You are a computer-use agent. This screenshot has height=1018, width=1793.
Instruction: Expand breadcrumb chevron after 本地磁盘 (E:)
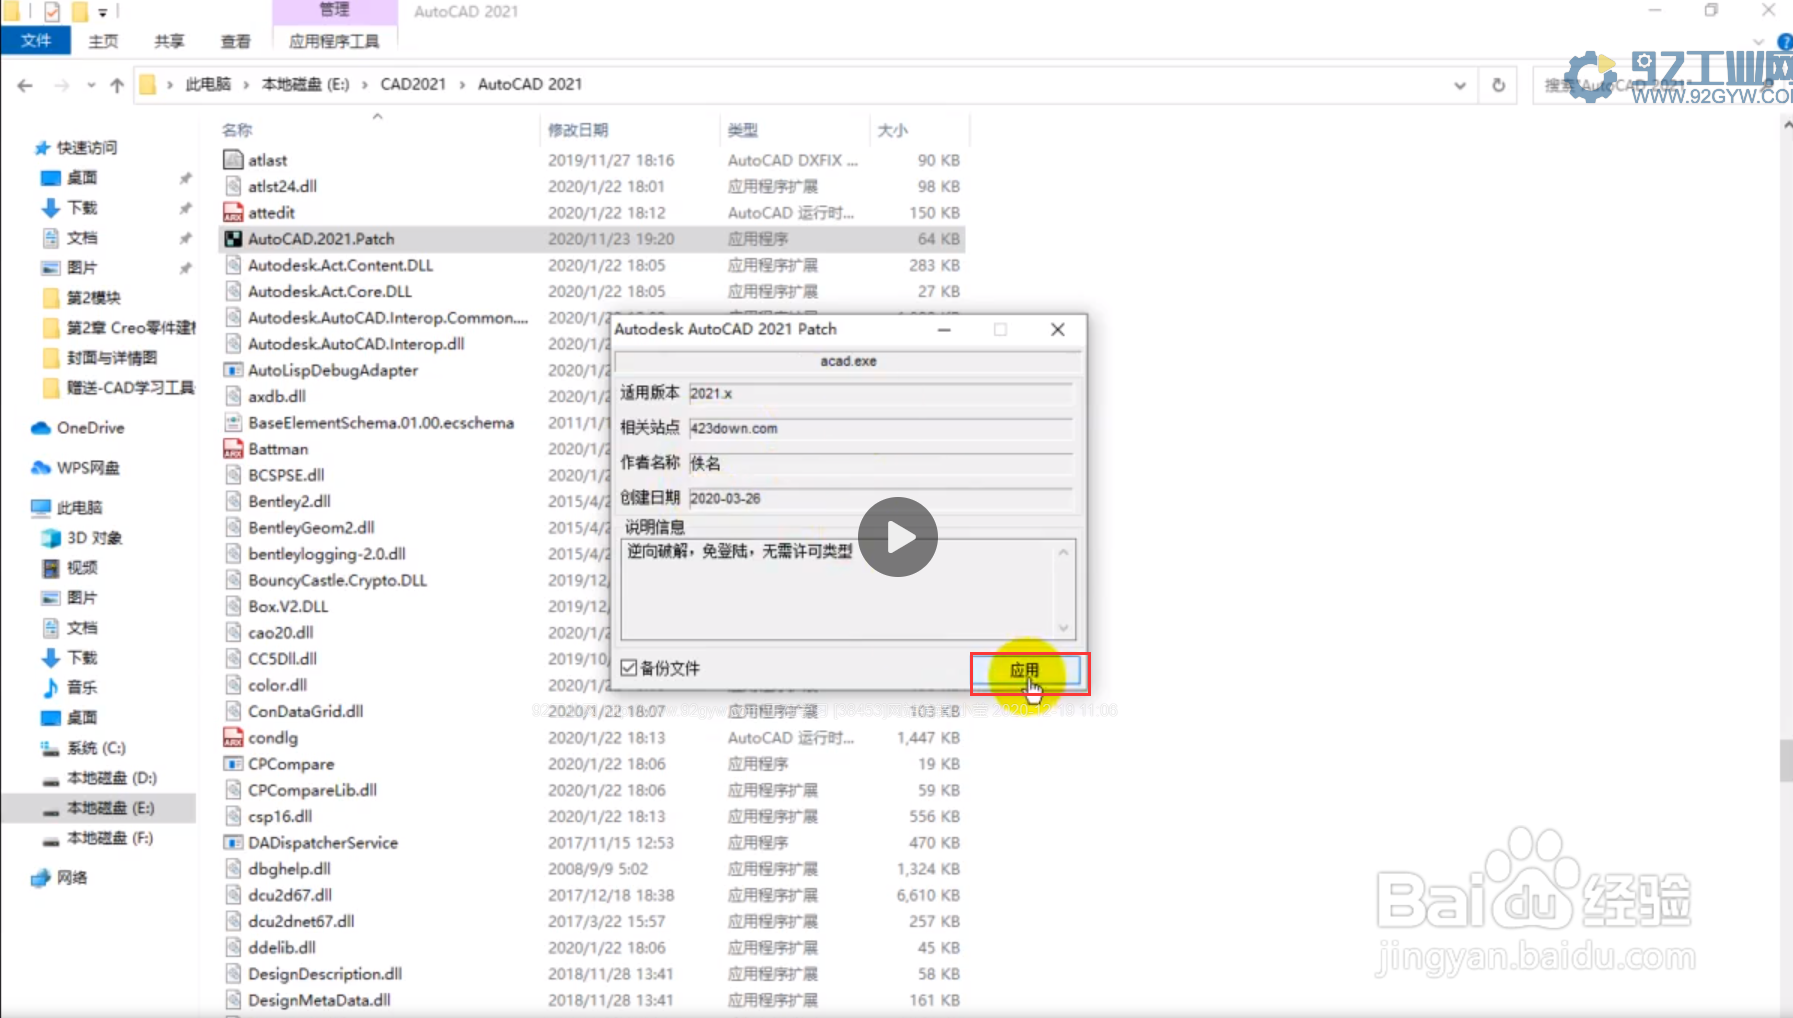pos(365,85)
